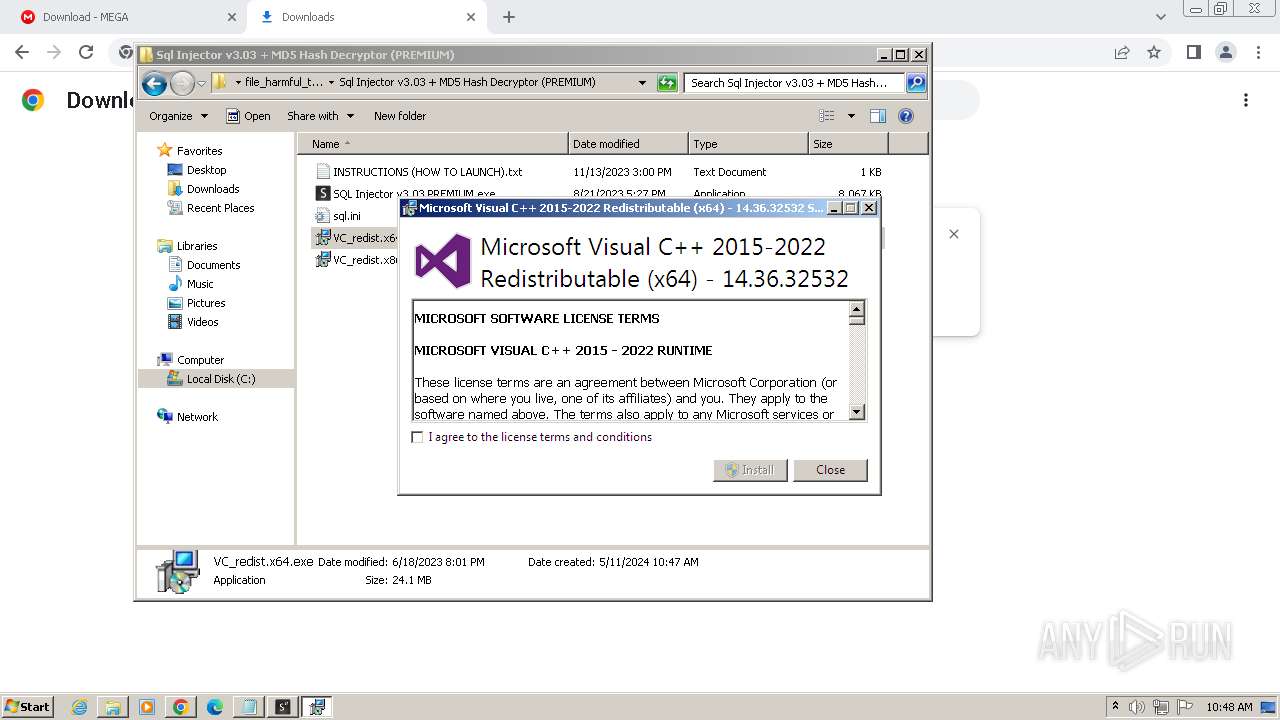The height and width of the screenshot is (720, 1280).
Task: Open Music library
Action: click(200, 284)
